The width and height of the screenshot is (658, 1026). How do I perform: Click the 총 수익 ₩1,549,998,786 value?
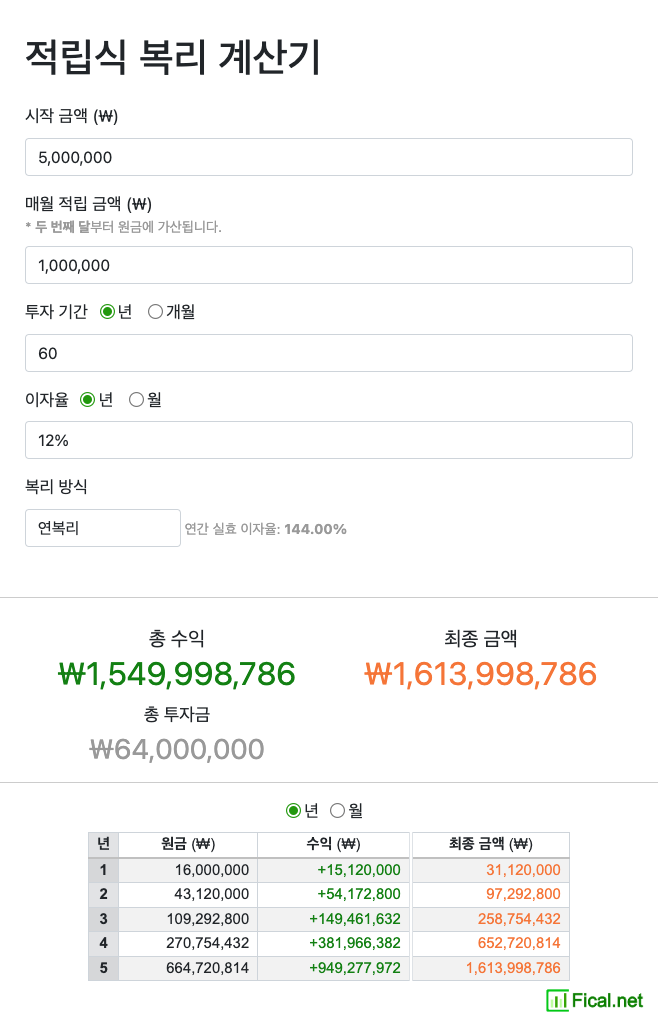pyautogui.click(x=177, y=674)
